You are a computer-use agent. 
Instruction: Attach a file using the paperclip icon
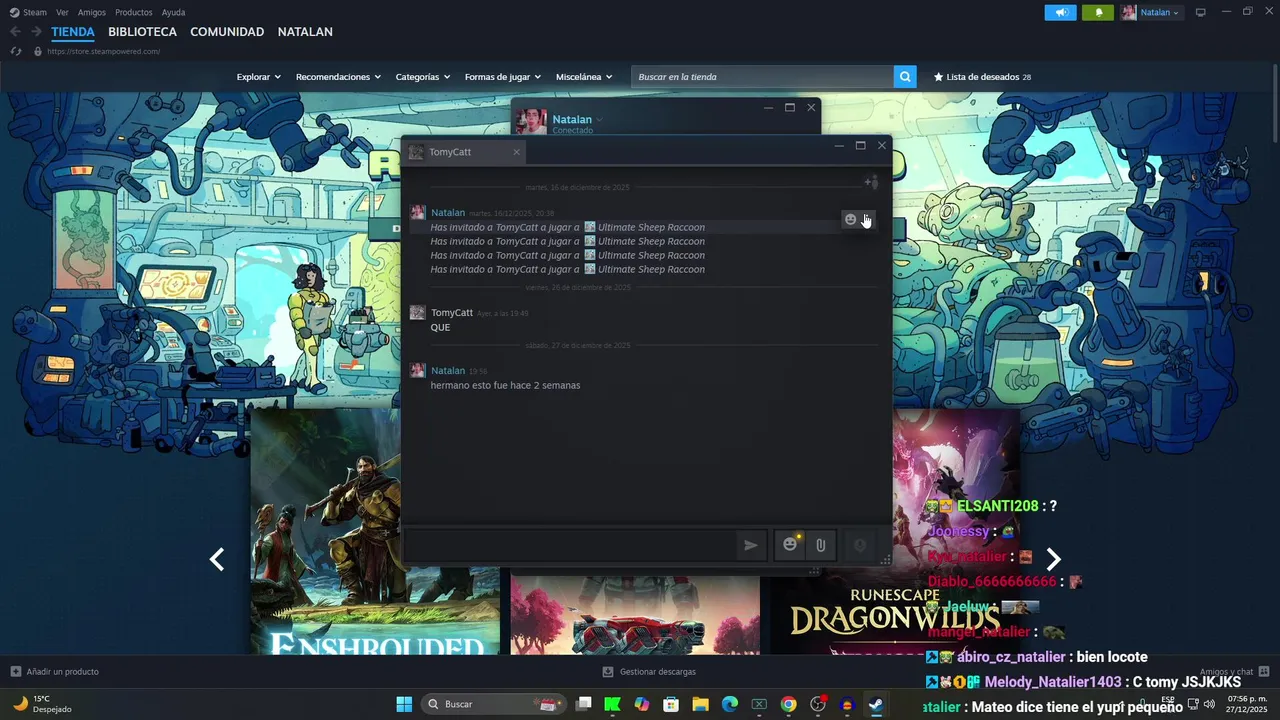tap(820, 545)
